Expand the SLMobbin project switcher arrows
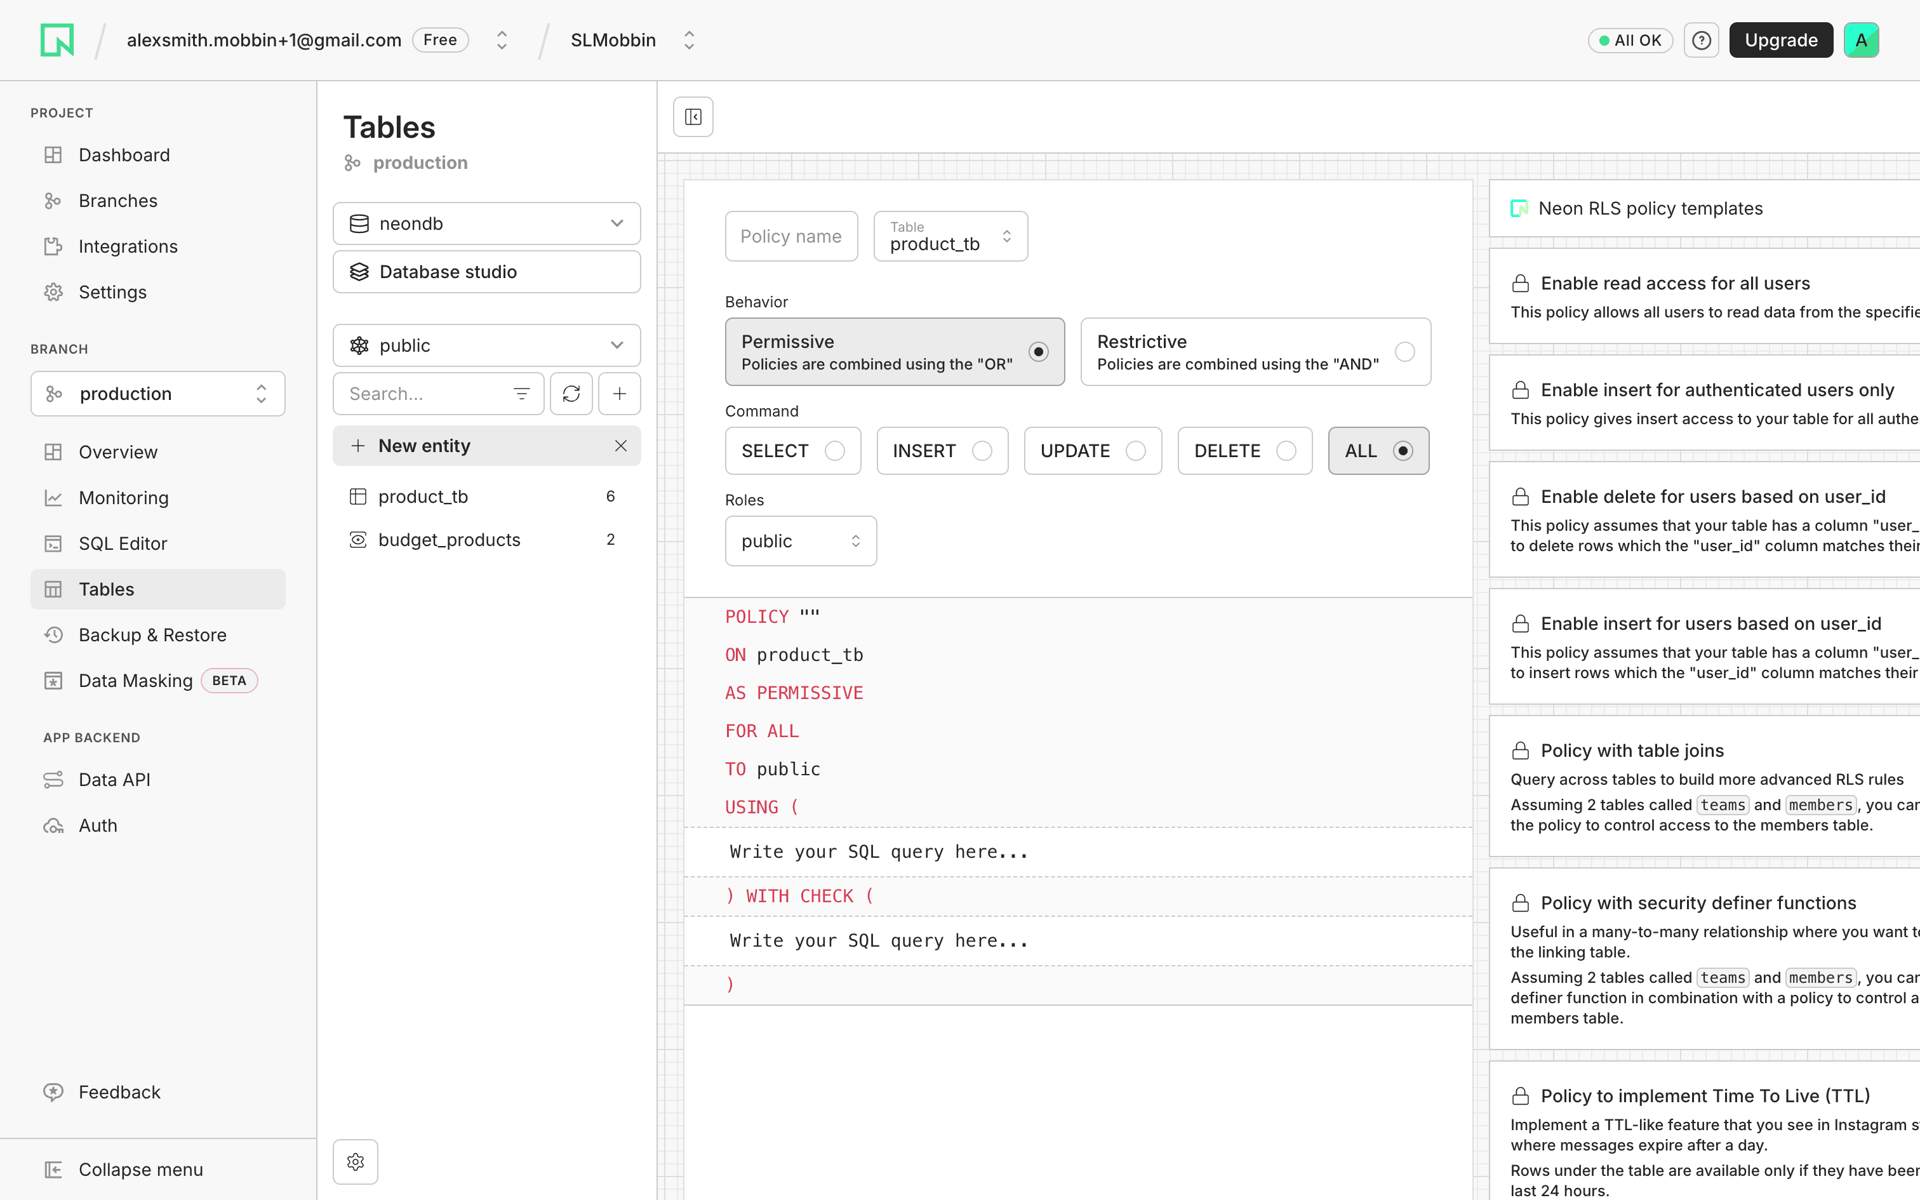The width and height of the screenshot is (1920, 1200). point(689,40)
